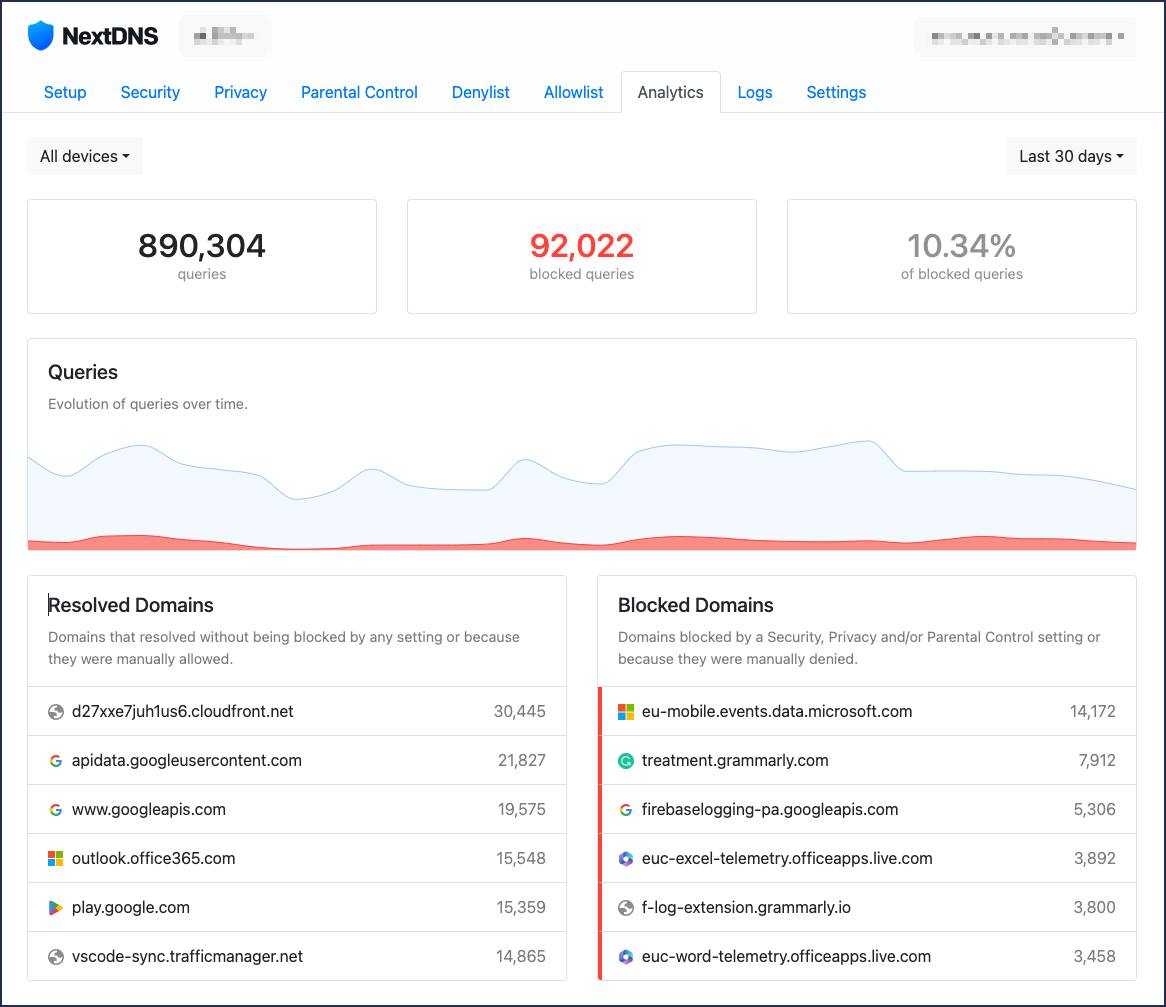Viewport: 1166px width, 1007px height.
Task: Click the Microsoft icon beside outlook.office365.com
Action: [x=56, y=859]
